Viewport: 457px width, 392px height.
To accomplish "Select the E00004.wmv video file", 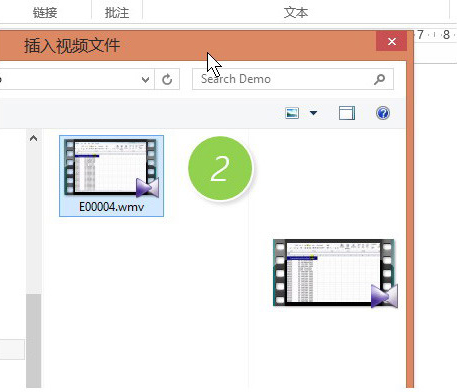I will [111, 176].
